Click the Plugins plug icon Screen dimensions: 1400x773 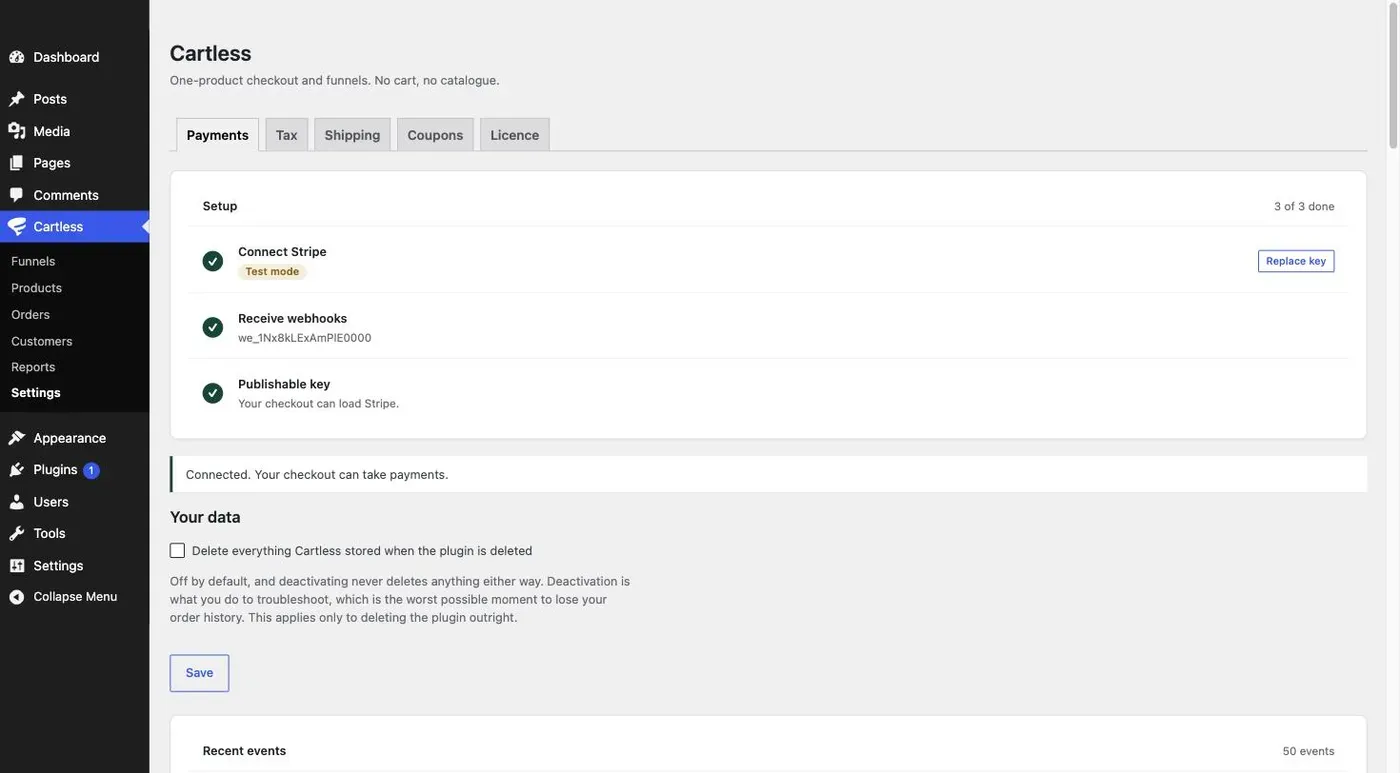17,470
